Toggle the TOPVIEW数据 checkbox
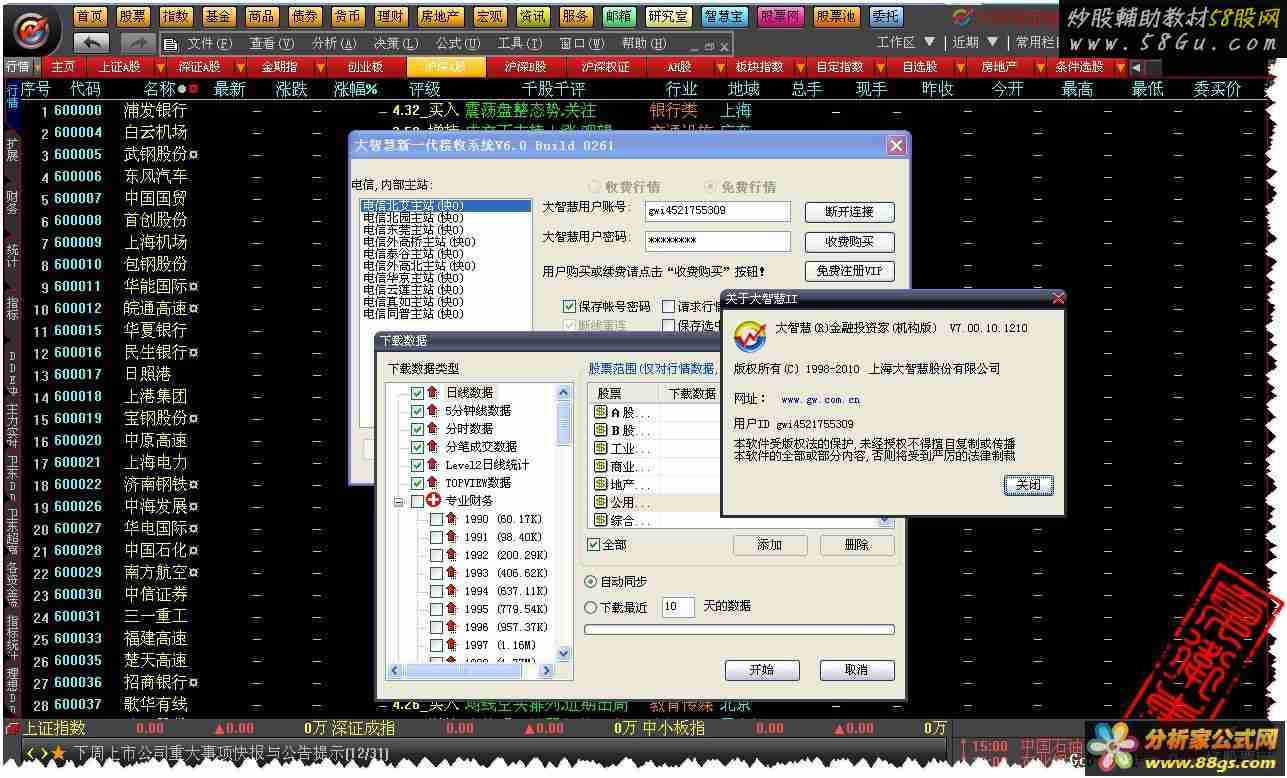This screenshot has width=1287, height=778. click(x=417, y=483)
